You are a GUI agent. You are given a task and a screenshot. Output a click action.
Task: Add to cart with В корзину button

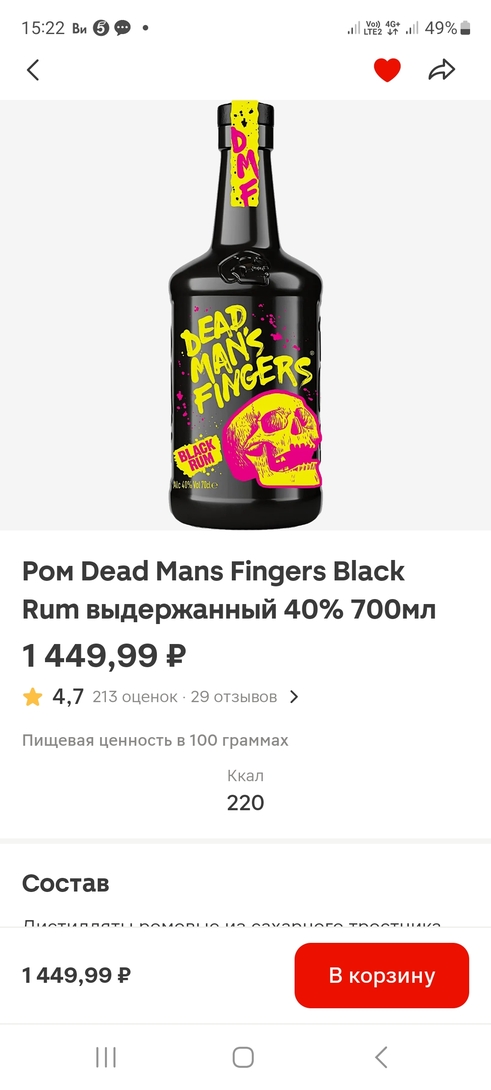pyautogui.click(x=382, y=975)
